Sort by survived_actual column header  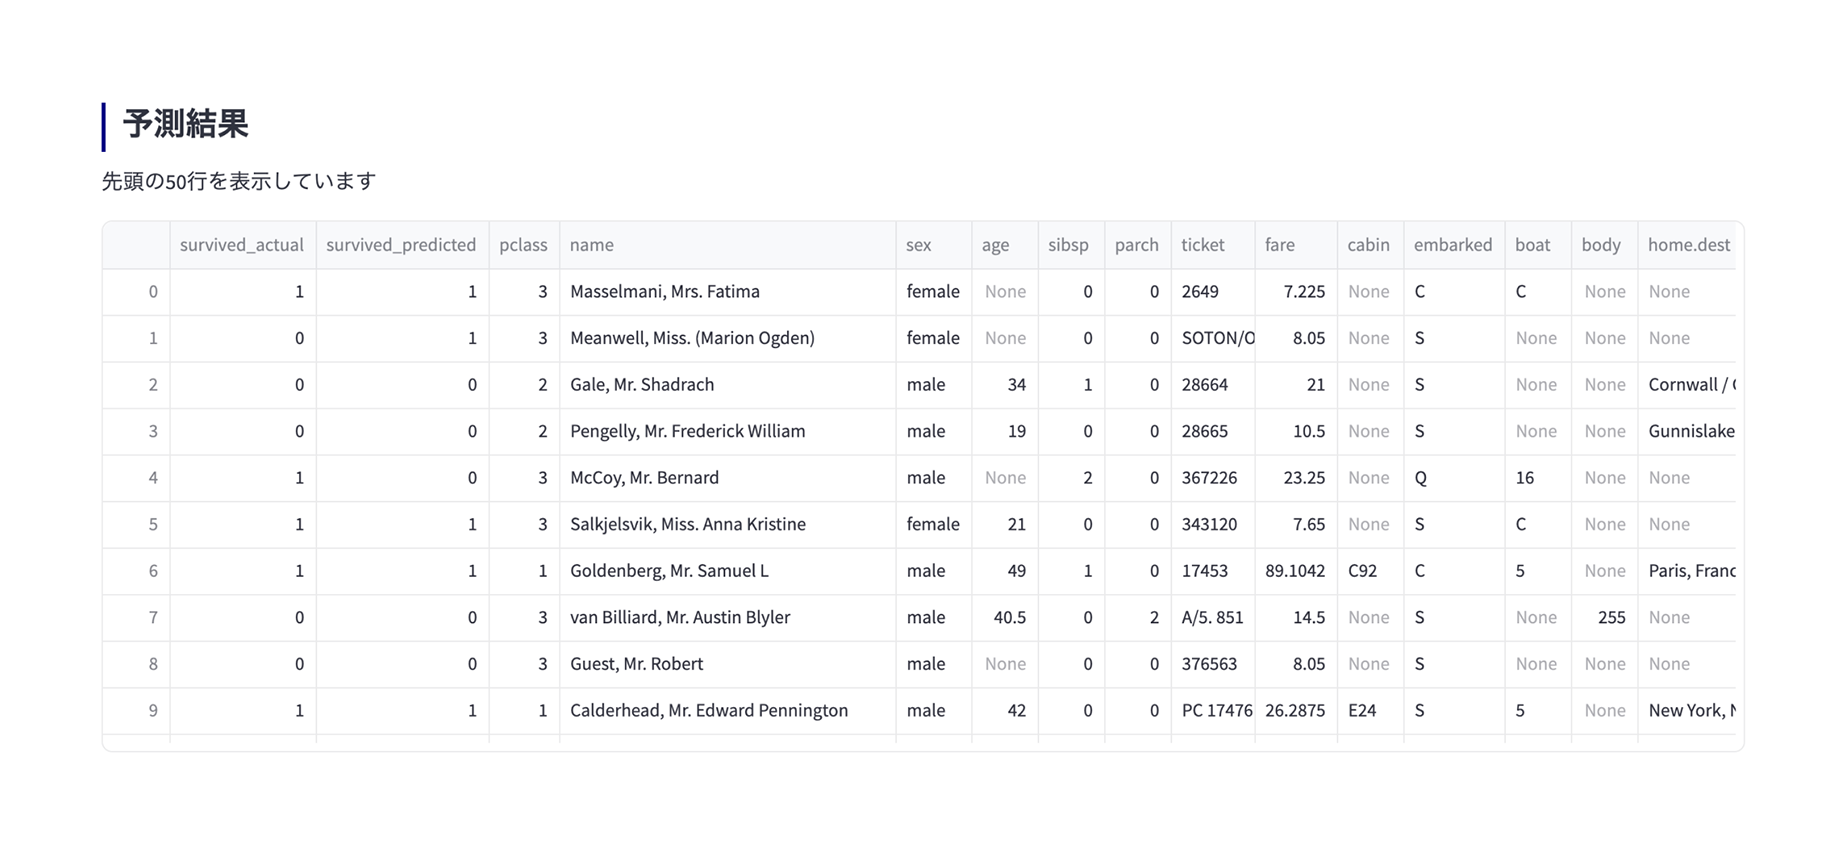click(x=242, y=245)
